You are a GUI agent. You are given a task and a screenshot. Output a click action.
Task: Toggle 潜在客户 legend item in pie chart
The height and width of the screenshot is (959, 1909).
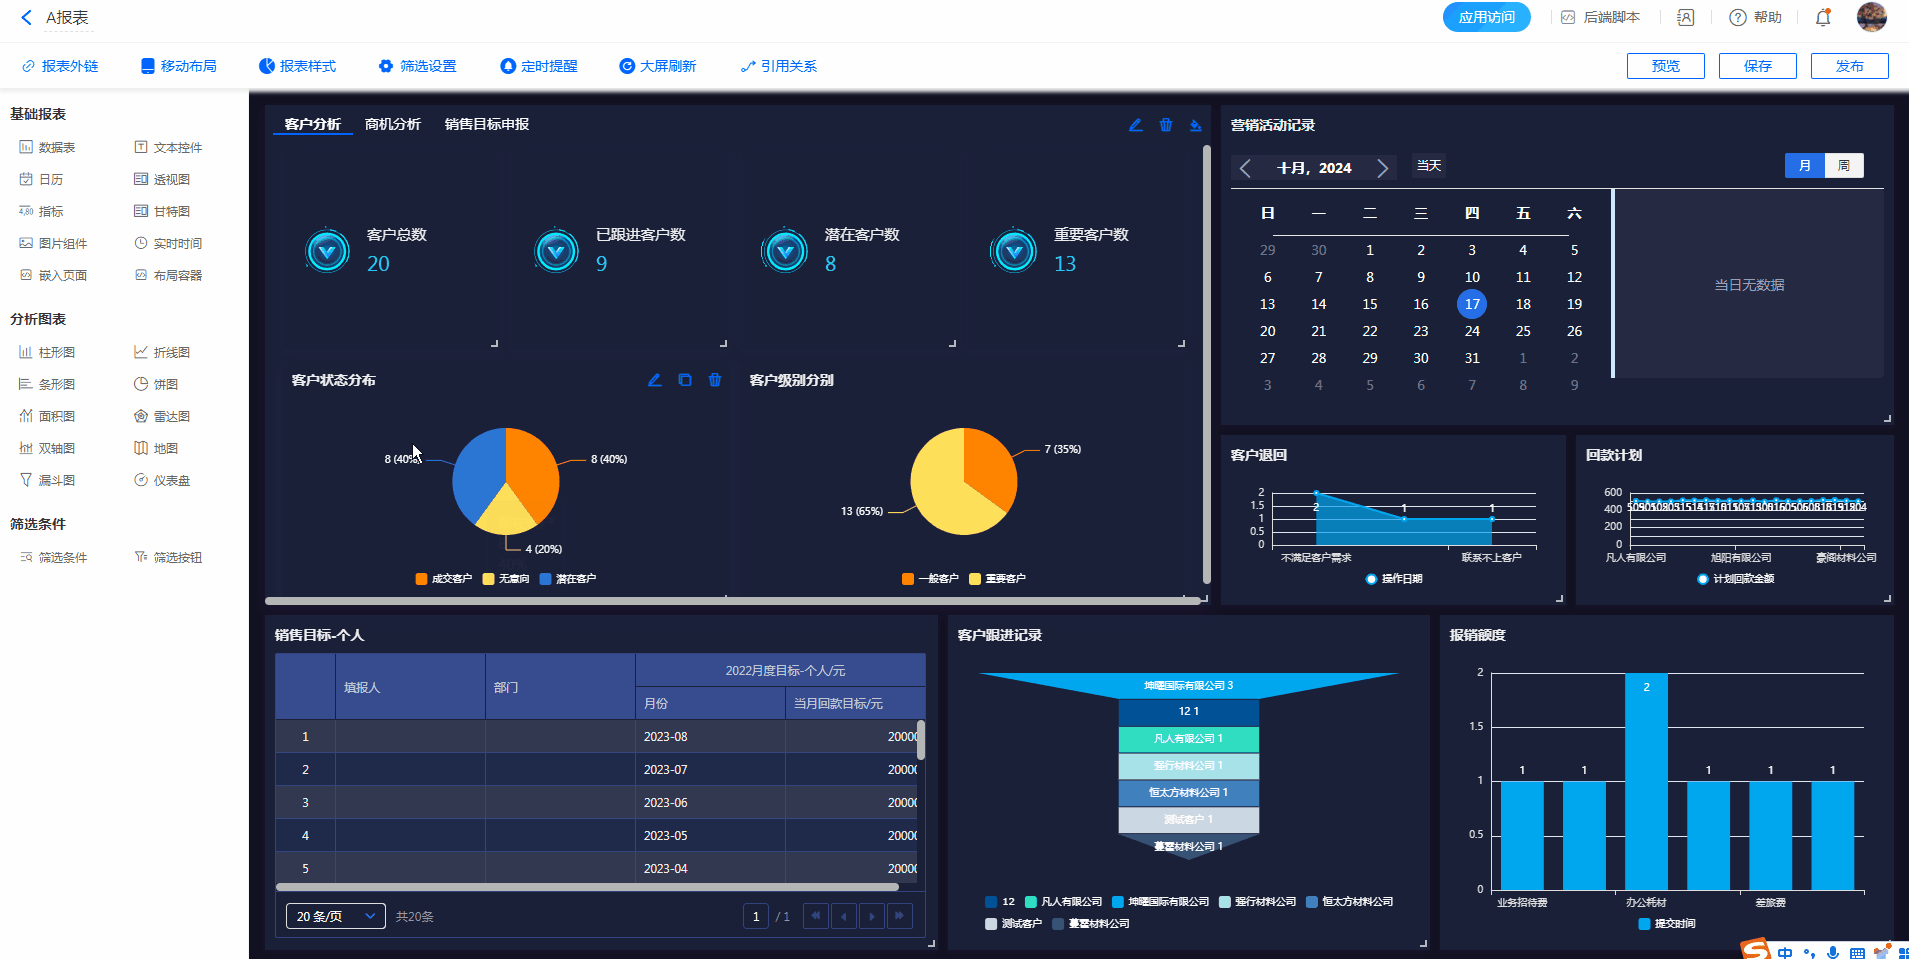pyautogui.click(x=567, y=579)
